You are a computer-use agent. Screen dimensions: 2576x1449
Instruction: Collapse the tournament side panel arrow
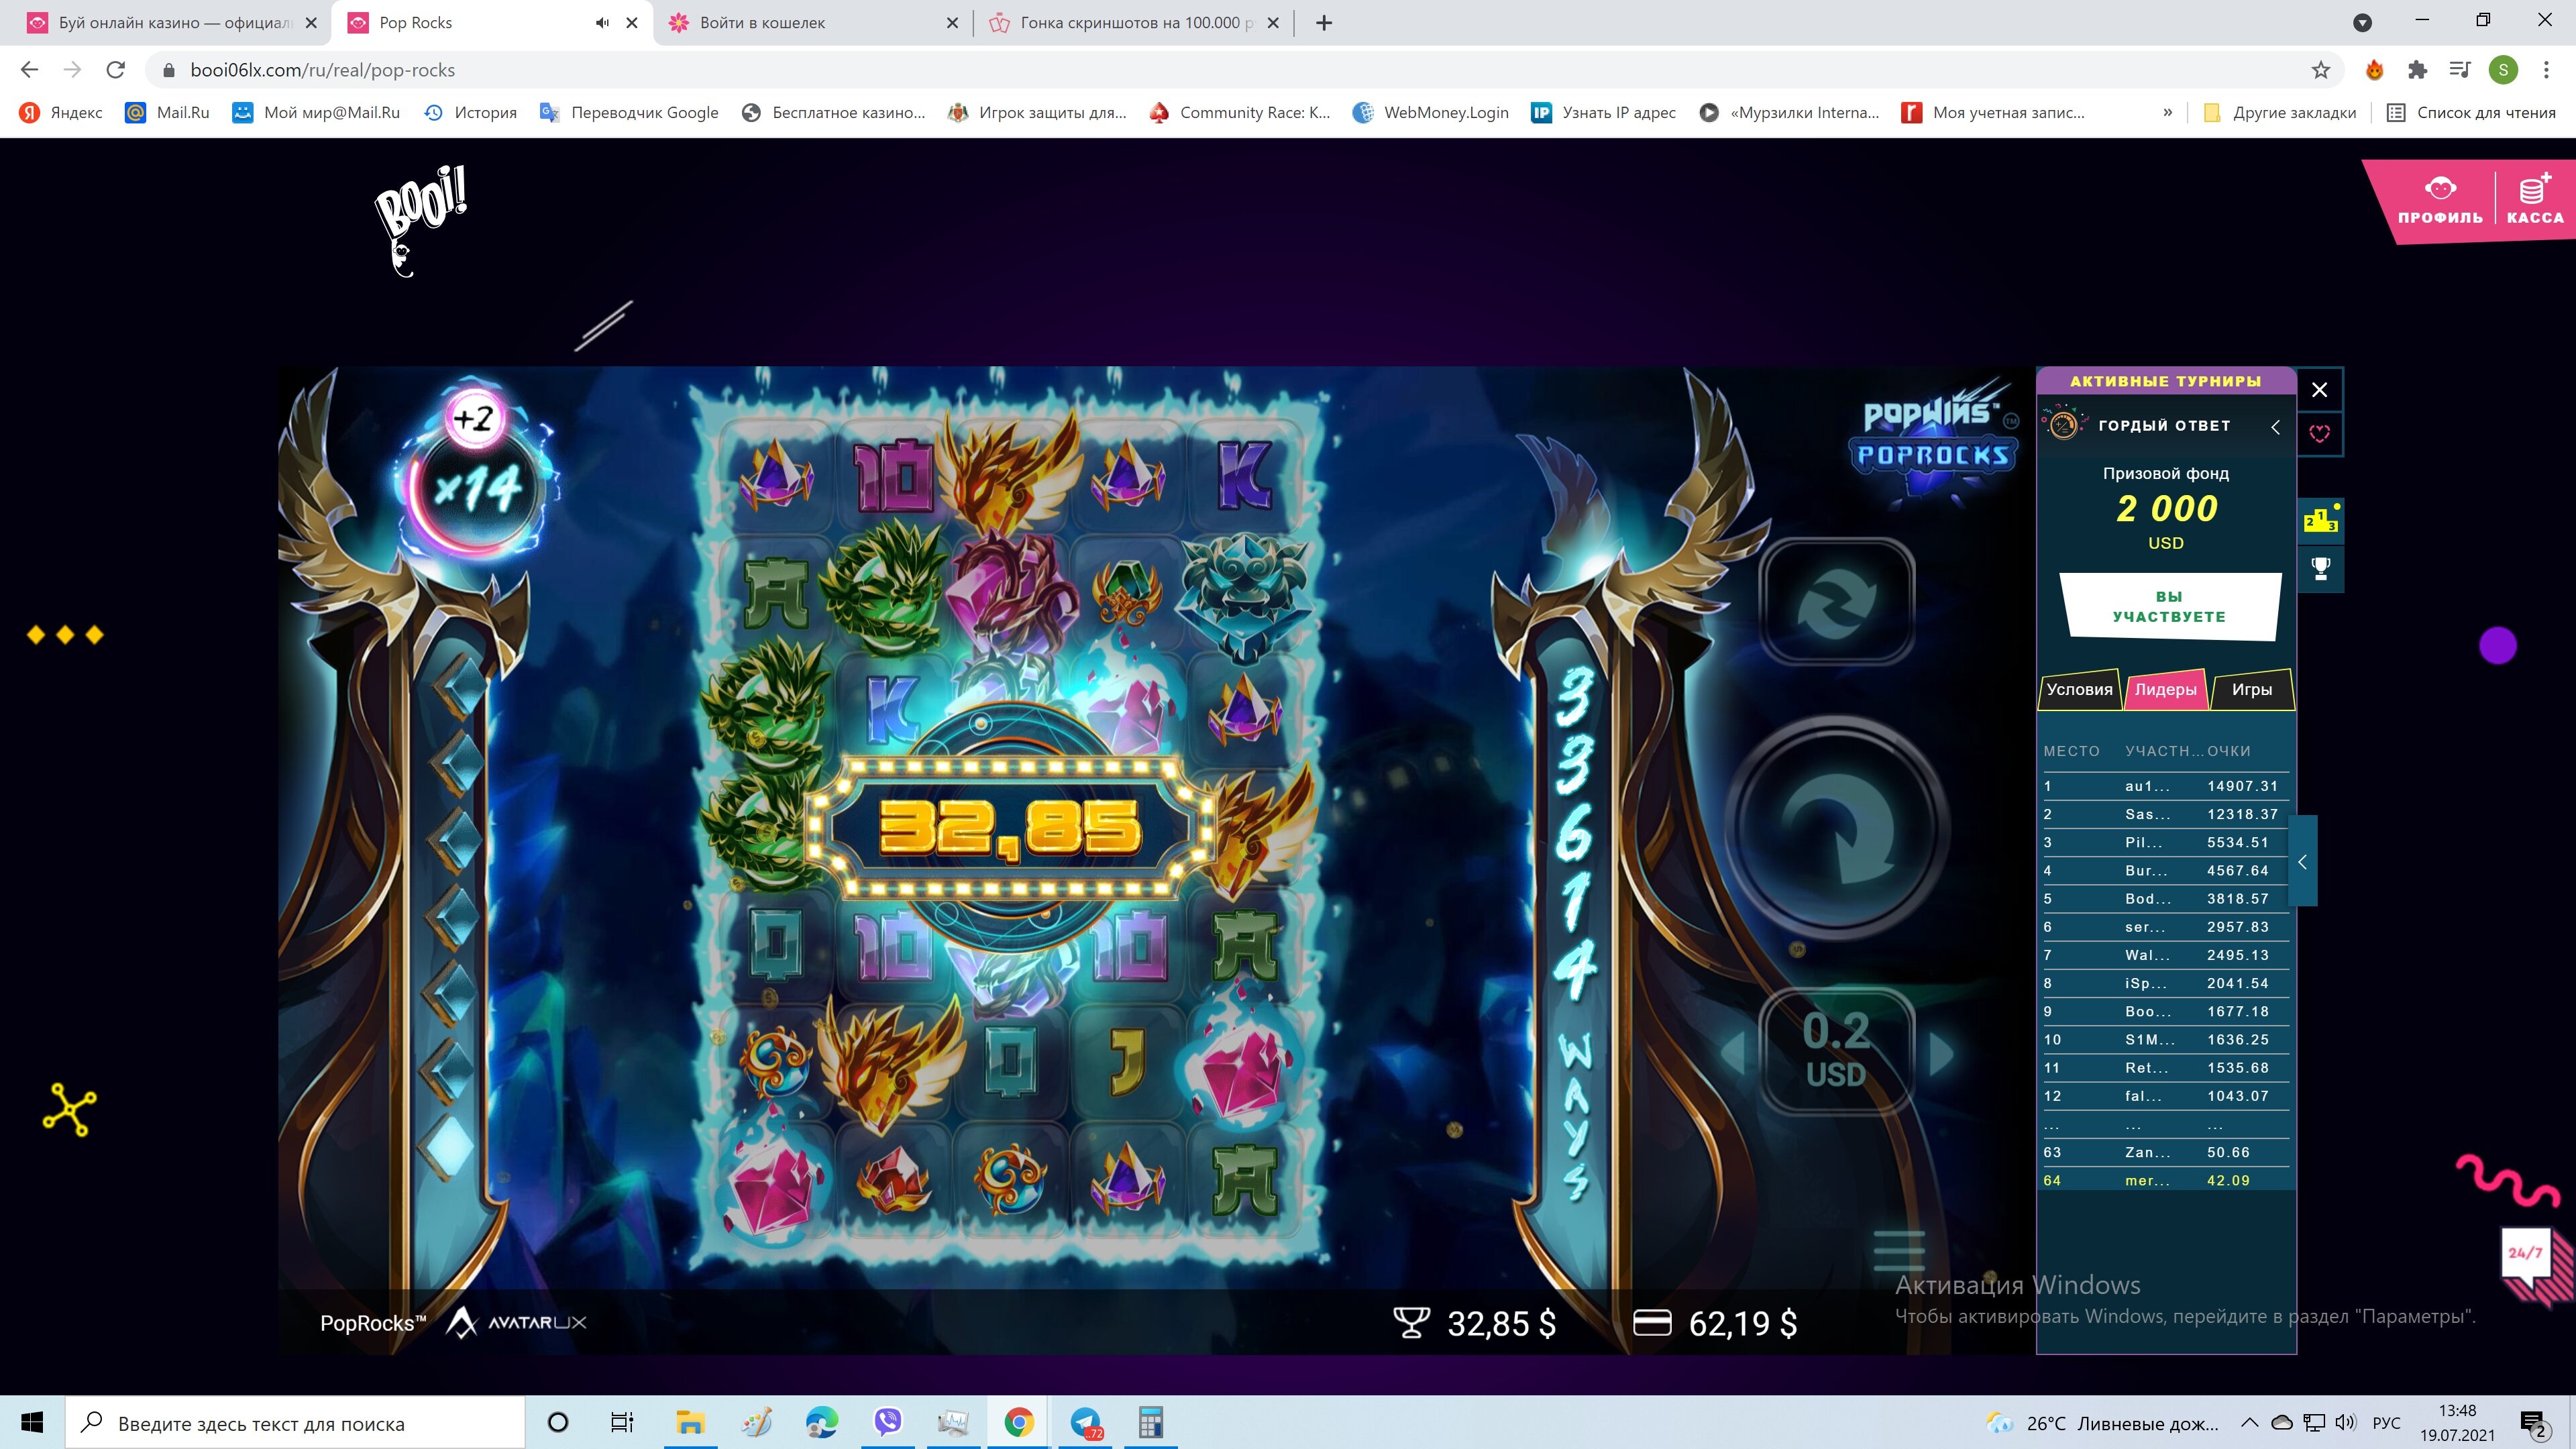tap(2302, 862)
